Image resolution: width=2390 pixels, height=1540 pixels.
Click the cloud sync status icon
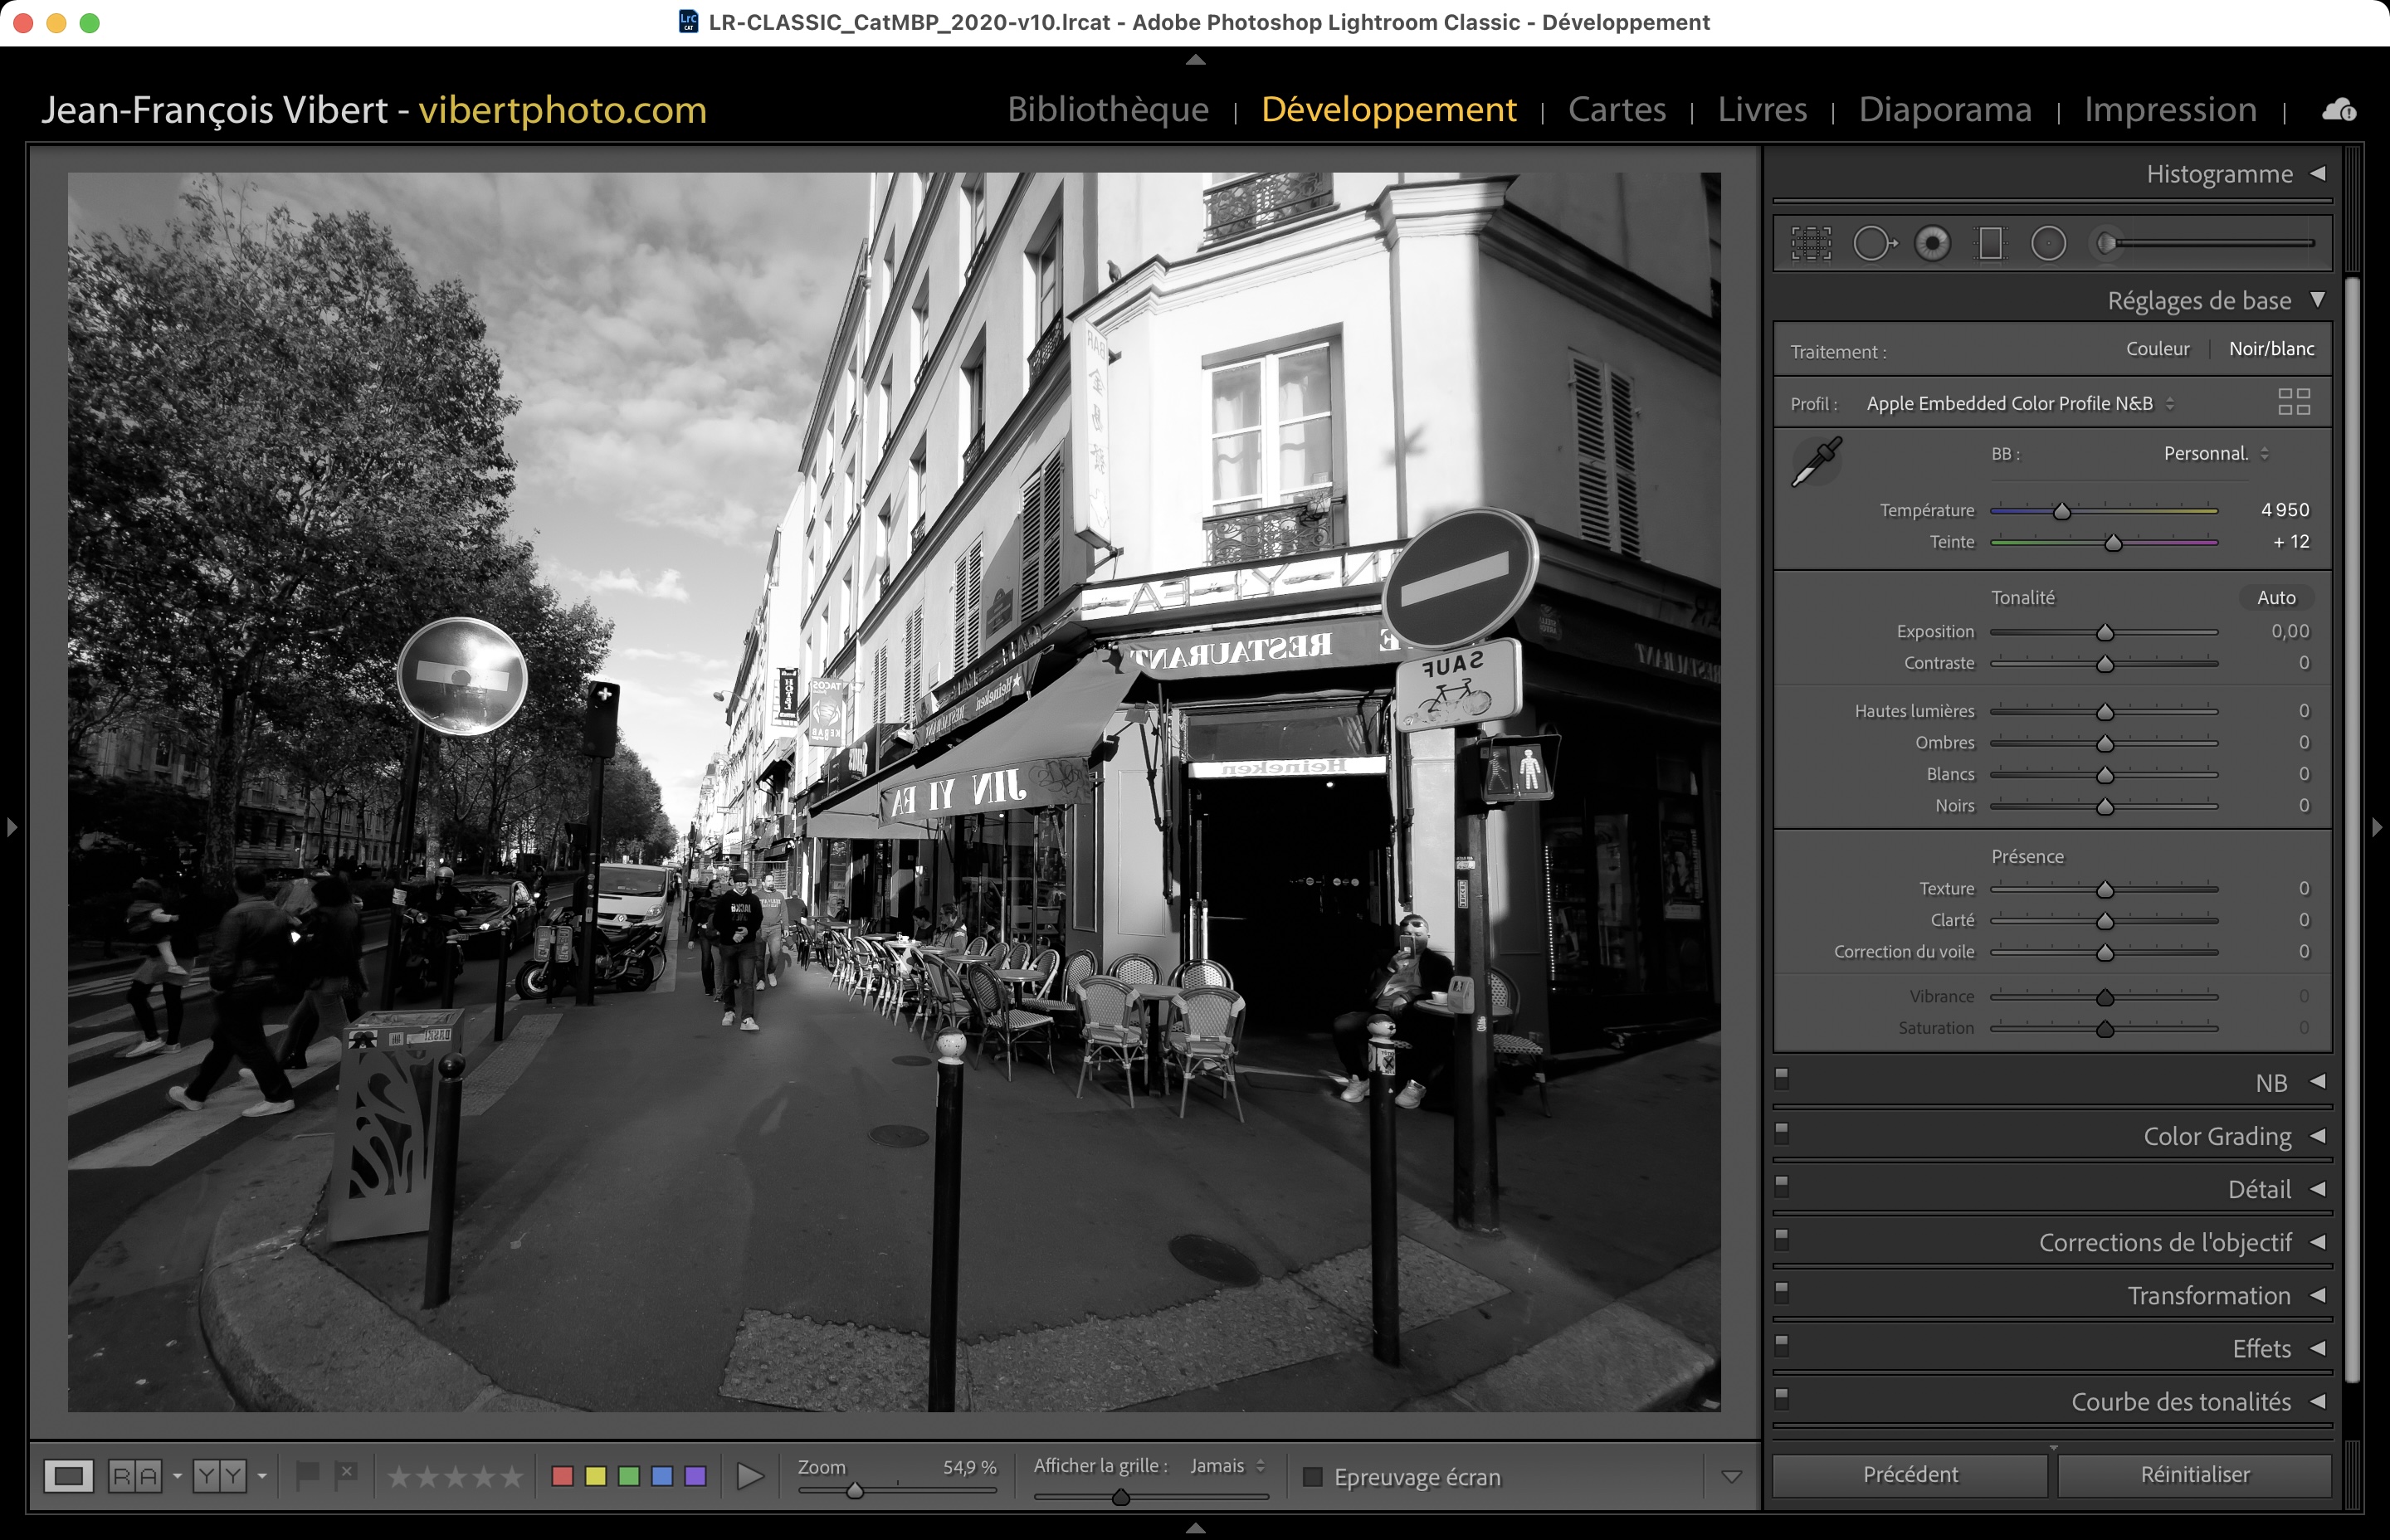2338,110
